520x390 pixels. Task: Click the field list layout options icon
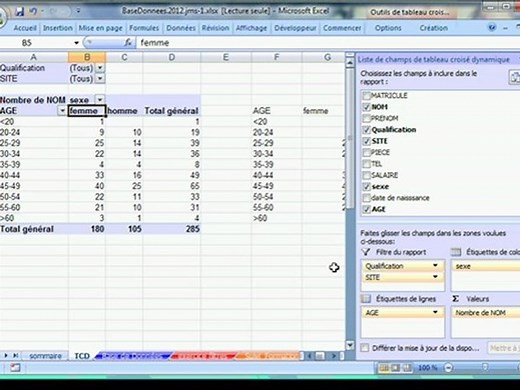pos(515,77)
